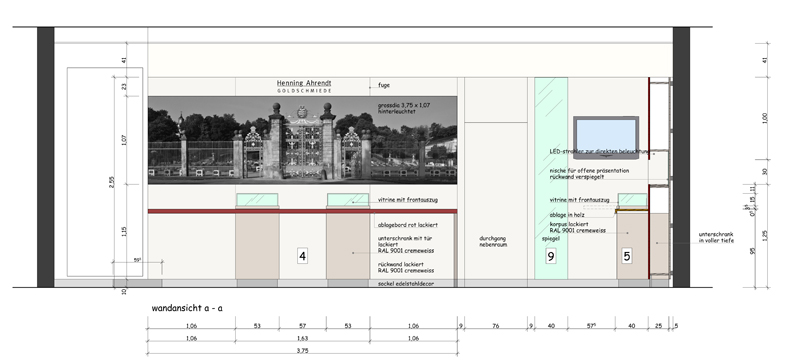800x362 pixels.
Task: Click the number 5 tag
Action: tap(627, 256)
